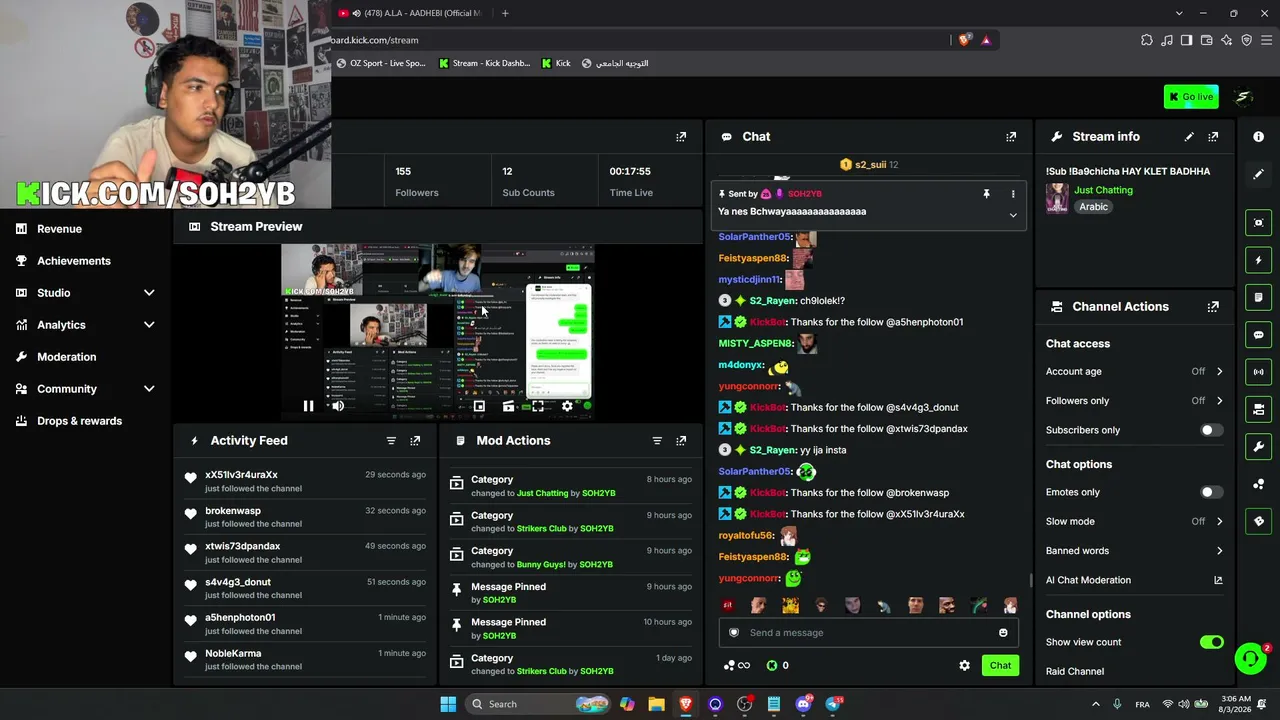Image resolution: width=1280 pixels, height=720 pixels.
Task: Open the OZ Sport bookmark
Action: [380, 63]
